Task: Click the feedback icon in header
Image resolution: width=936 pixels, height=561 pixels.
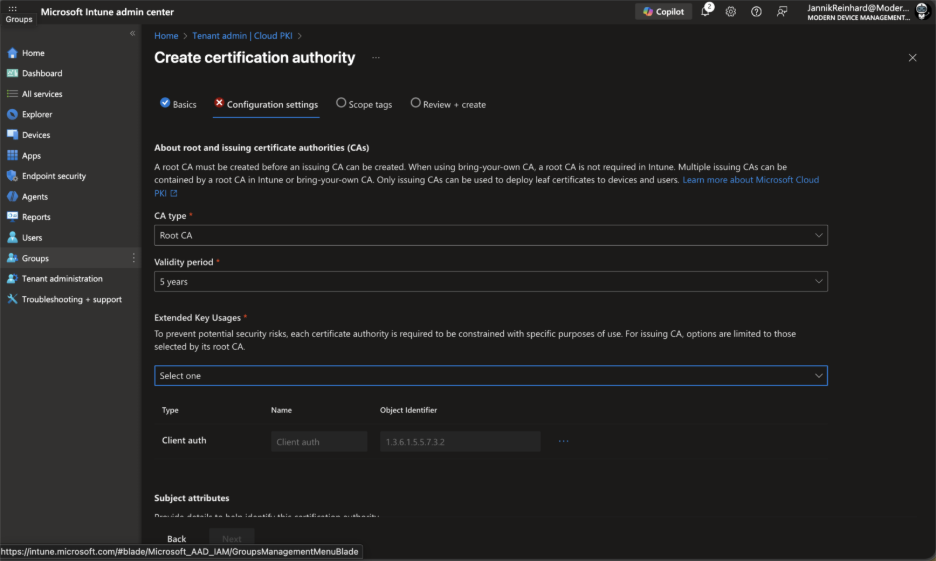Action: (x=782, y=12)
